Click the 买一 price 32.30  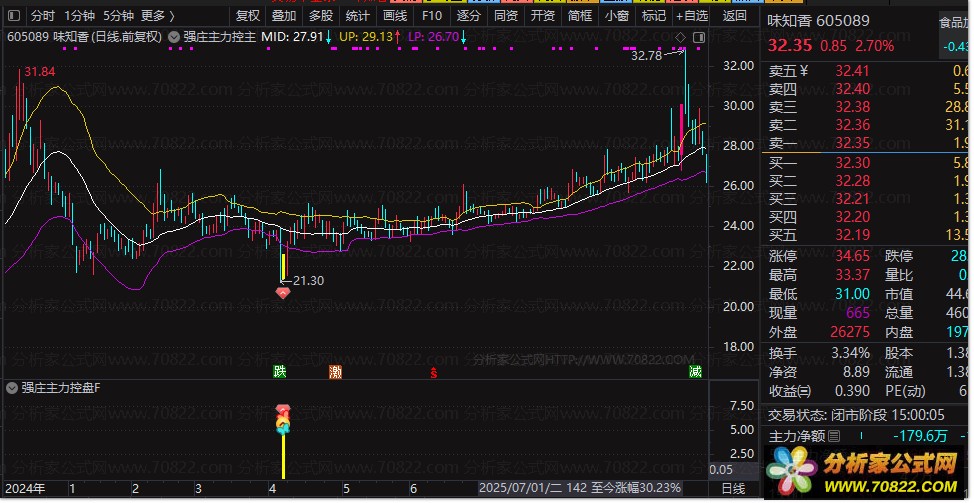click(x=852, y=163)
